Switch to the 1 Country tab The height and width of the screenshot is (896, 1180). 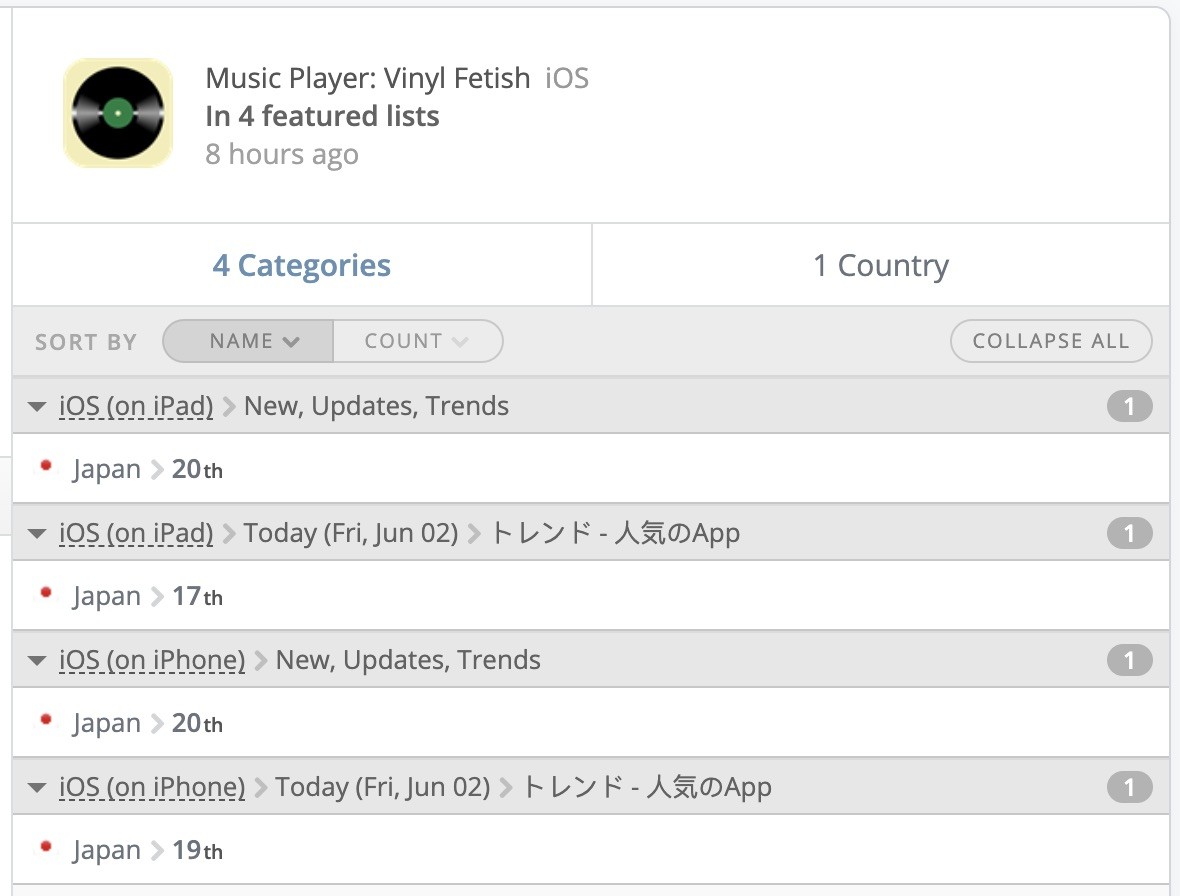(x=880, y=265)
